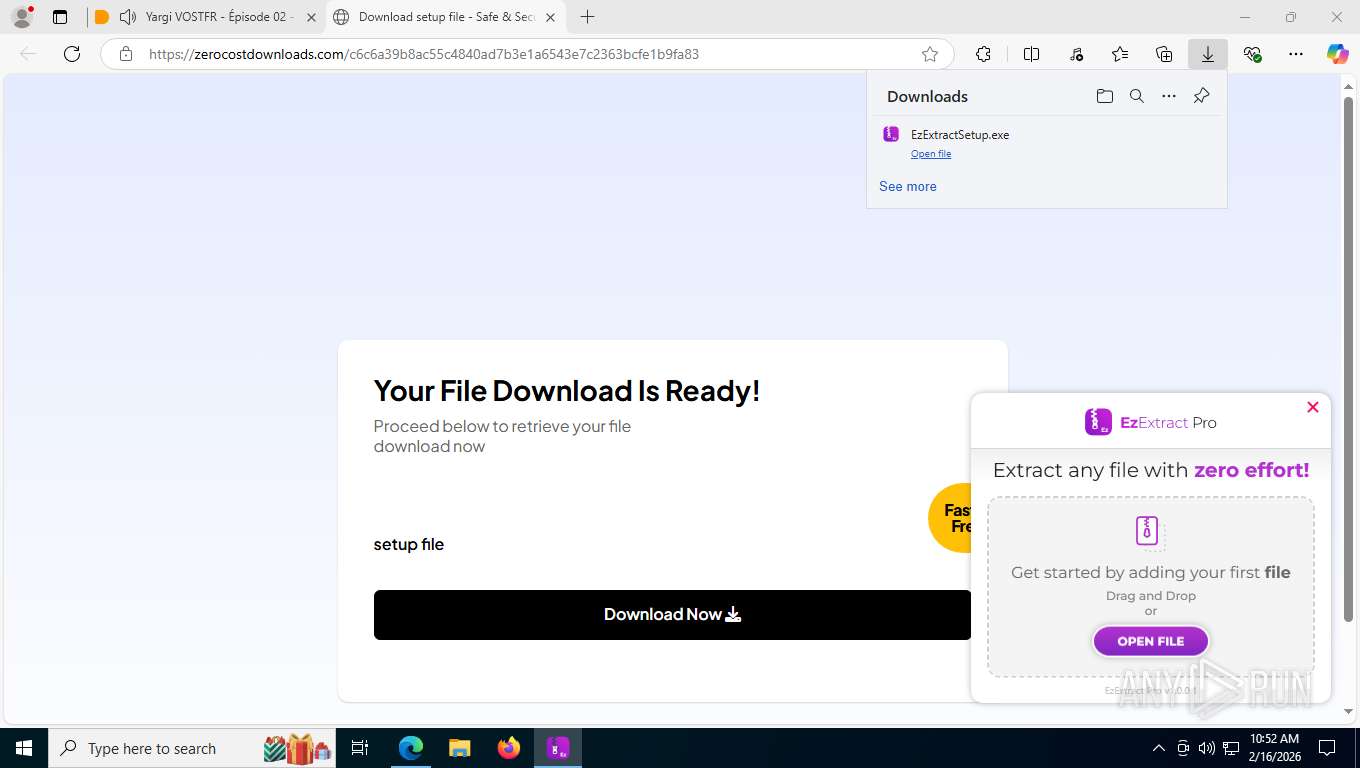
Task: Open a new browser tab
Action: click(x=588, y=17)
